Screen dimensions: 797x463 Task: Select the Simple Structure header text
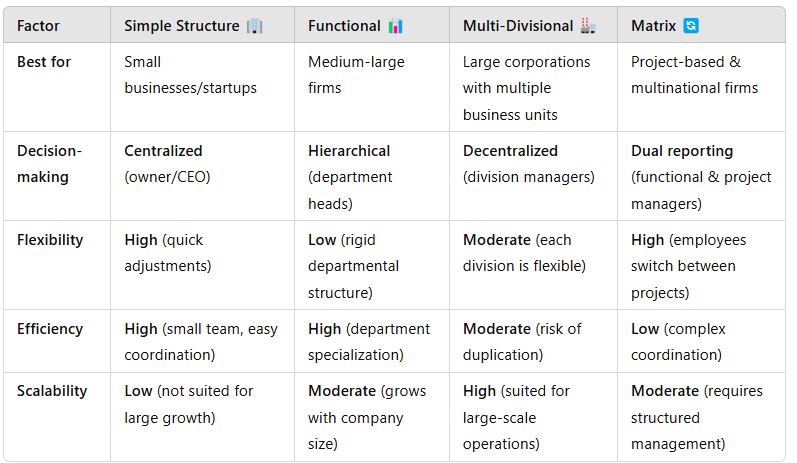coord(182,26)
